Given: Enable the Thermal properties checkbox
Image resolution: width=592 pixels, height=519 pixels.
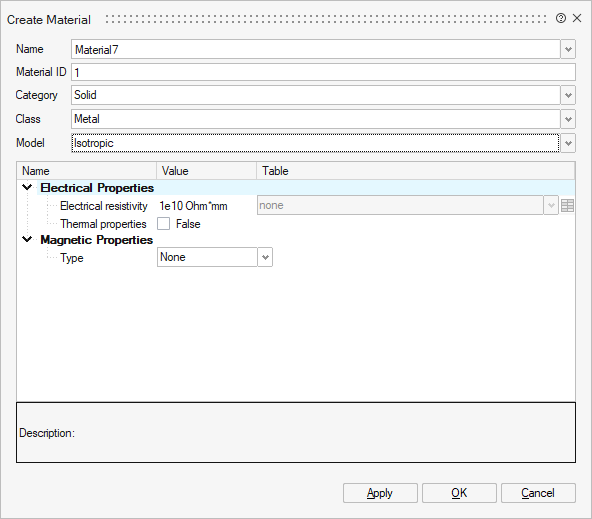Looking at the screenshot, I should [x=163, y=224].
